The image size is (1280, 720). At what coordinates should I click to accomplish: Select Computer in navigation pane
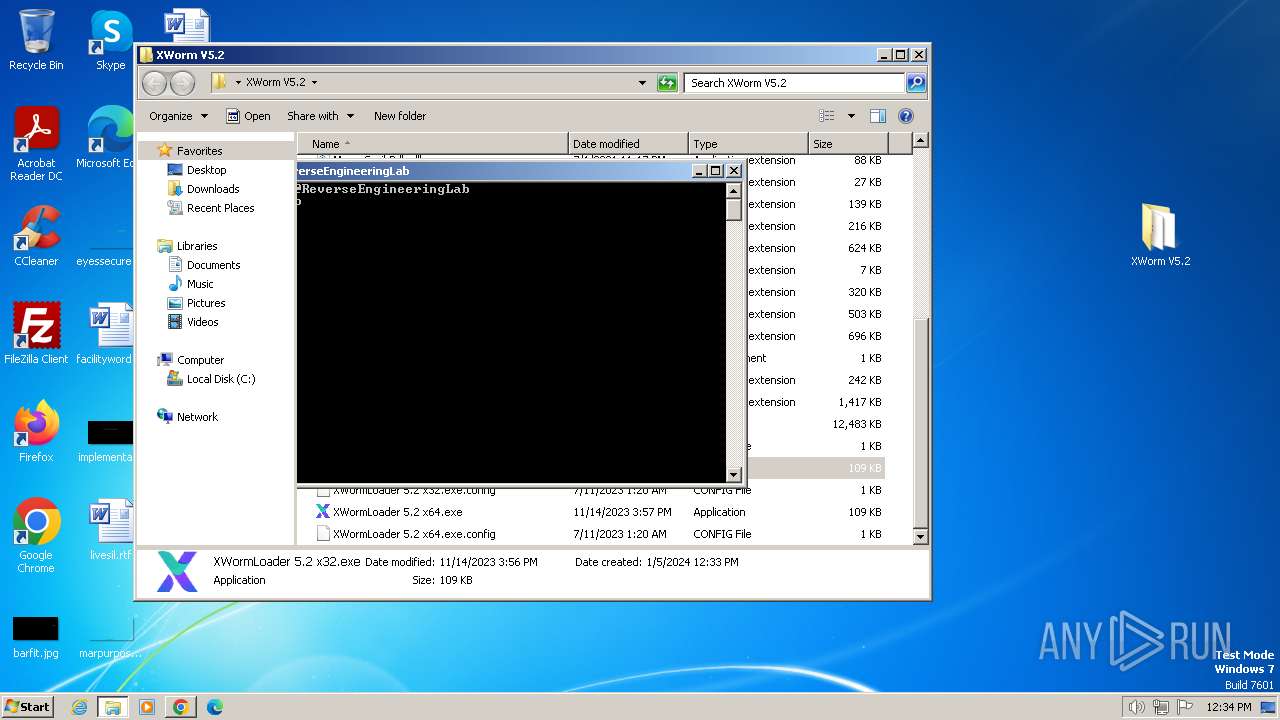point(200,360)
